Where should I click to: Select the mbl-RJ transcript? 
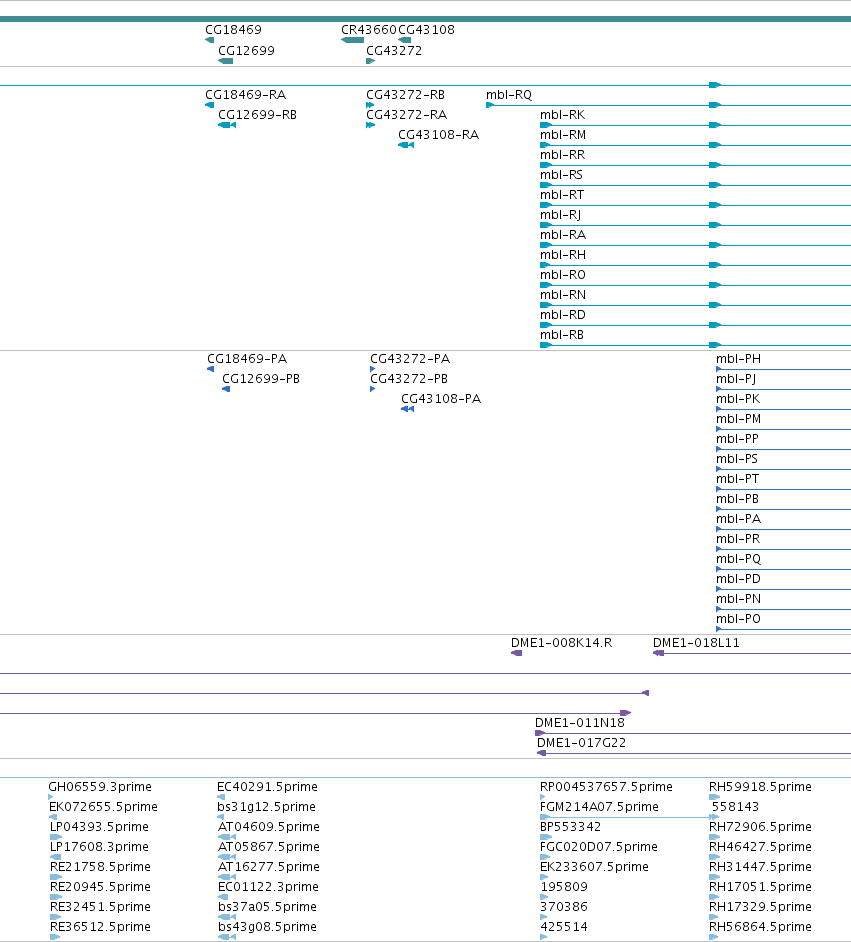pos(560,214)
